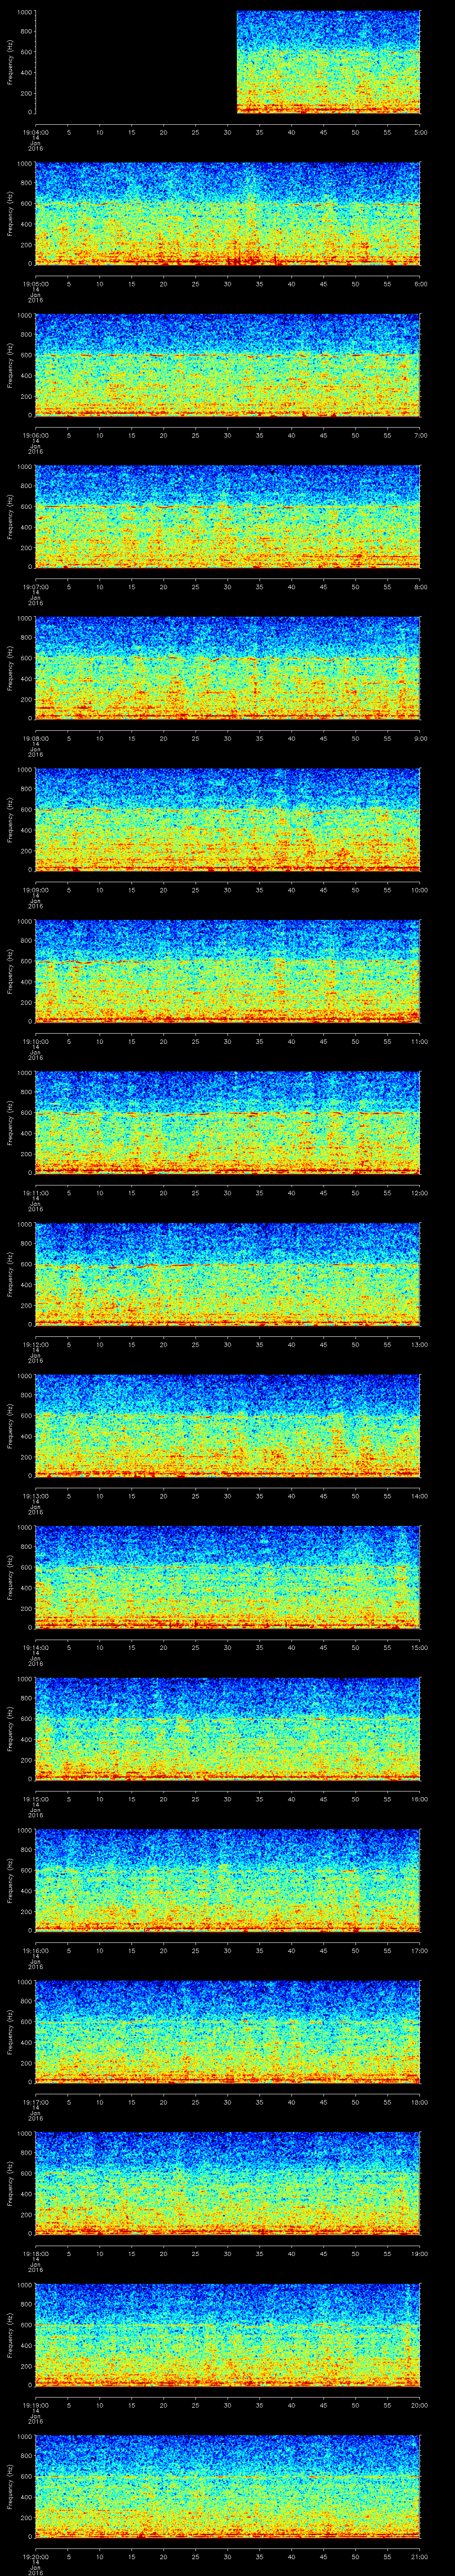
Task: Choose the spectrogram panel beginning at 19:12:00
Action: [228, 1274]
